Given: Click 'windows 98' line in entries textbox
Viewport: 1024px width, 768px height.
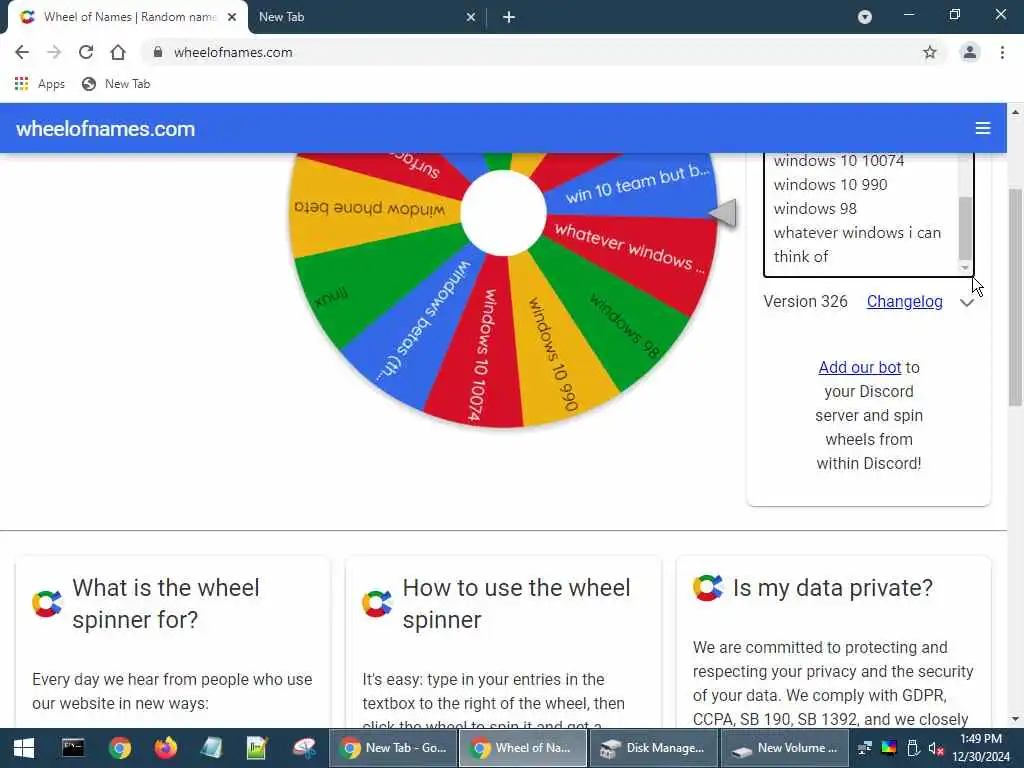Looking at the screenshot, I should [x=815, y=209].
